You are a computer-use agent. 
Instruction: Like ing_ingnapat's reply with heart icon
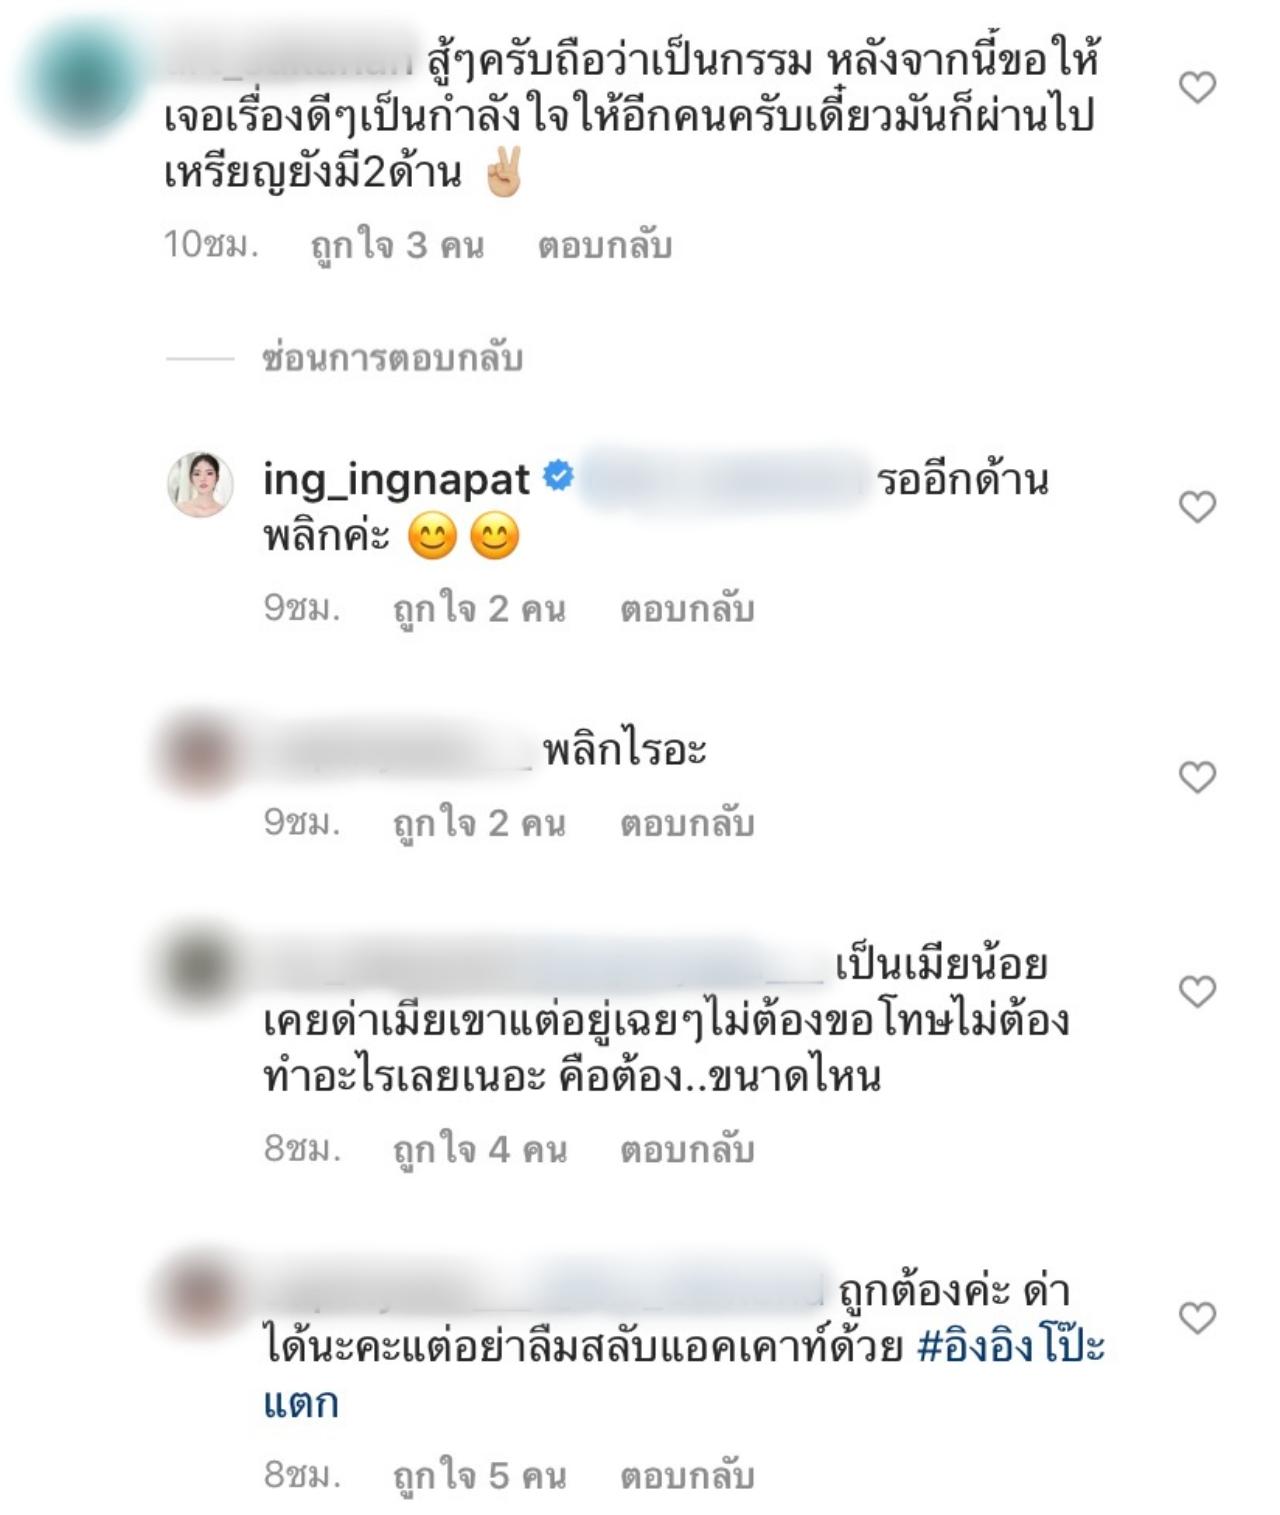pos(1197,507)
